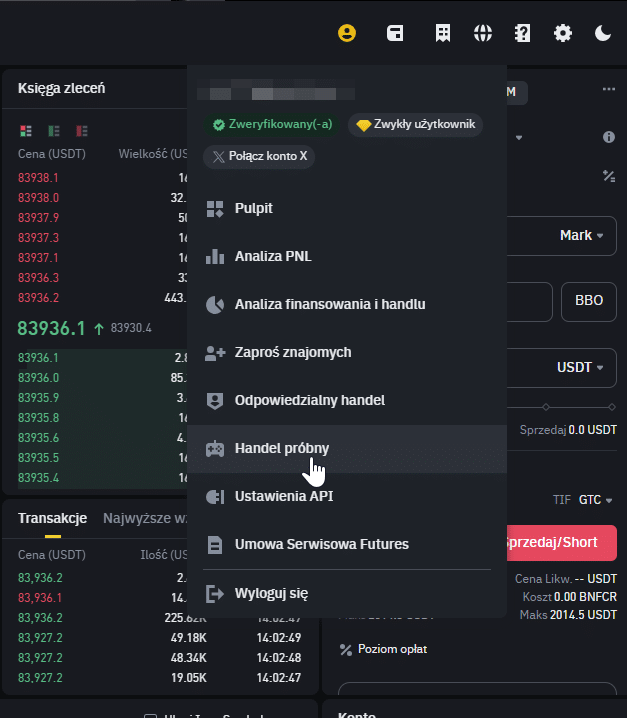
Task: Choose Zaproś znajomych from the menu
Action: point(347,353)
